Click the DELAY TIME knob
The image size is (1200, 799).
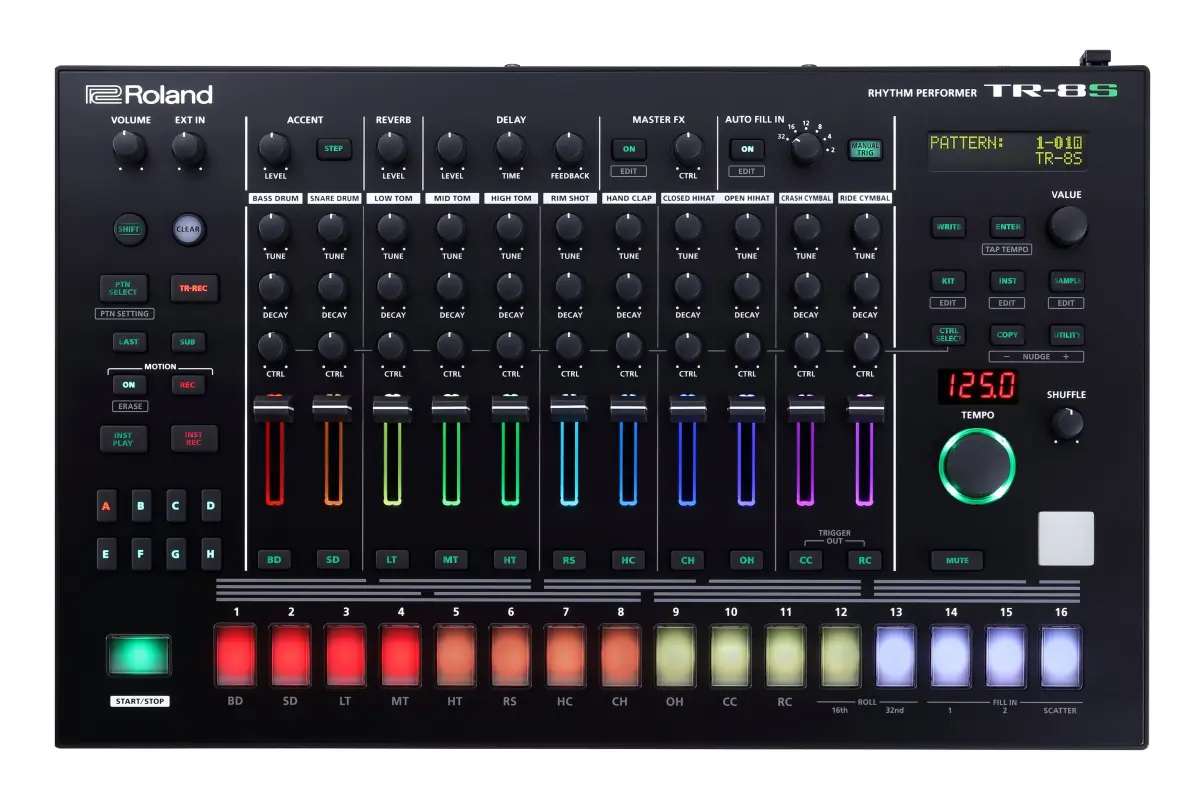(x=510, y=148)
